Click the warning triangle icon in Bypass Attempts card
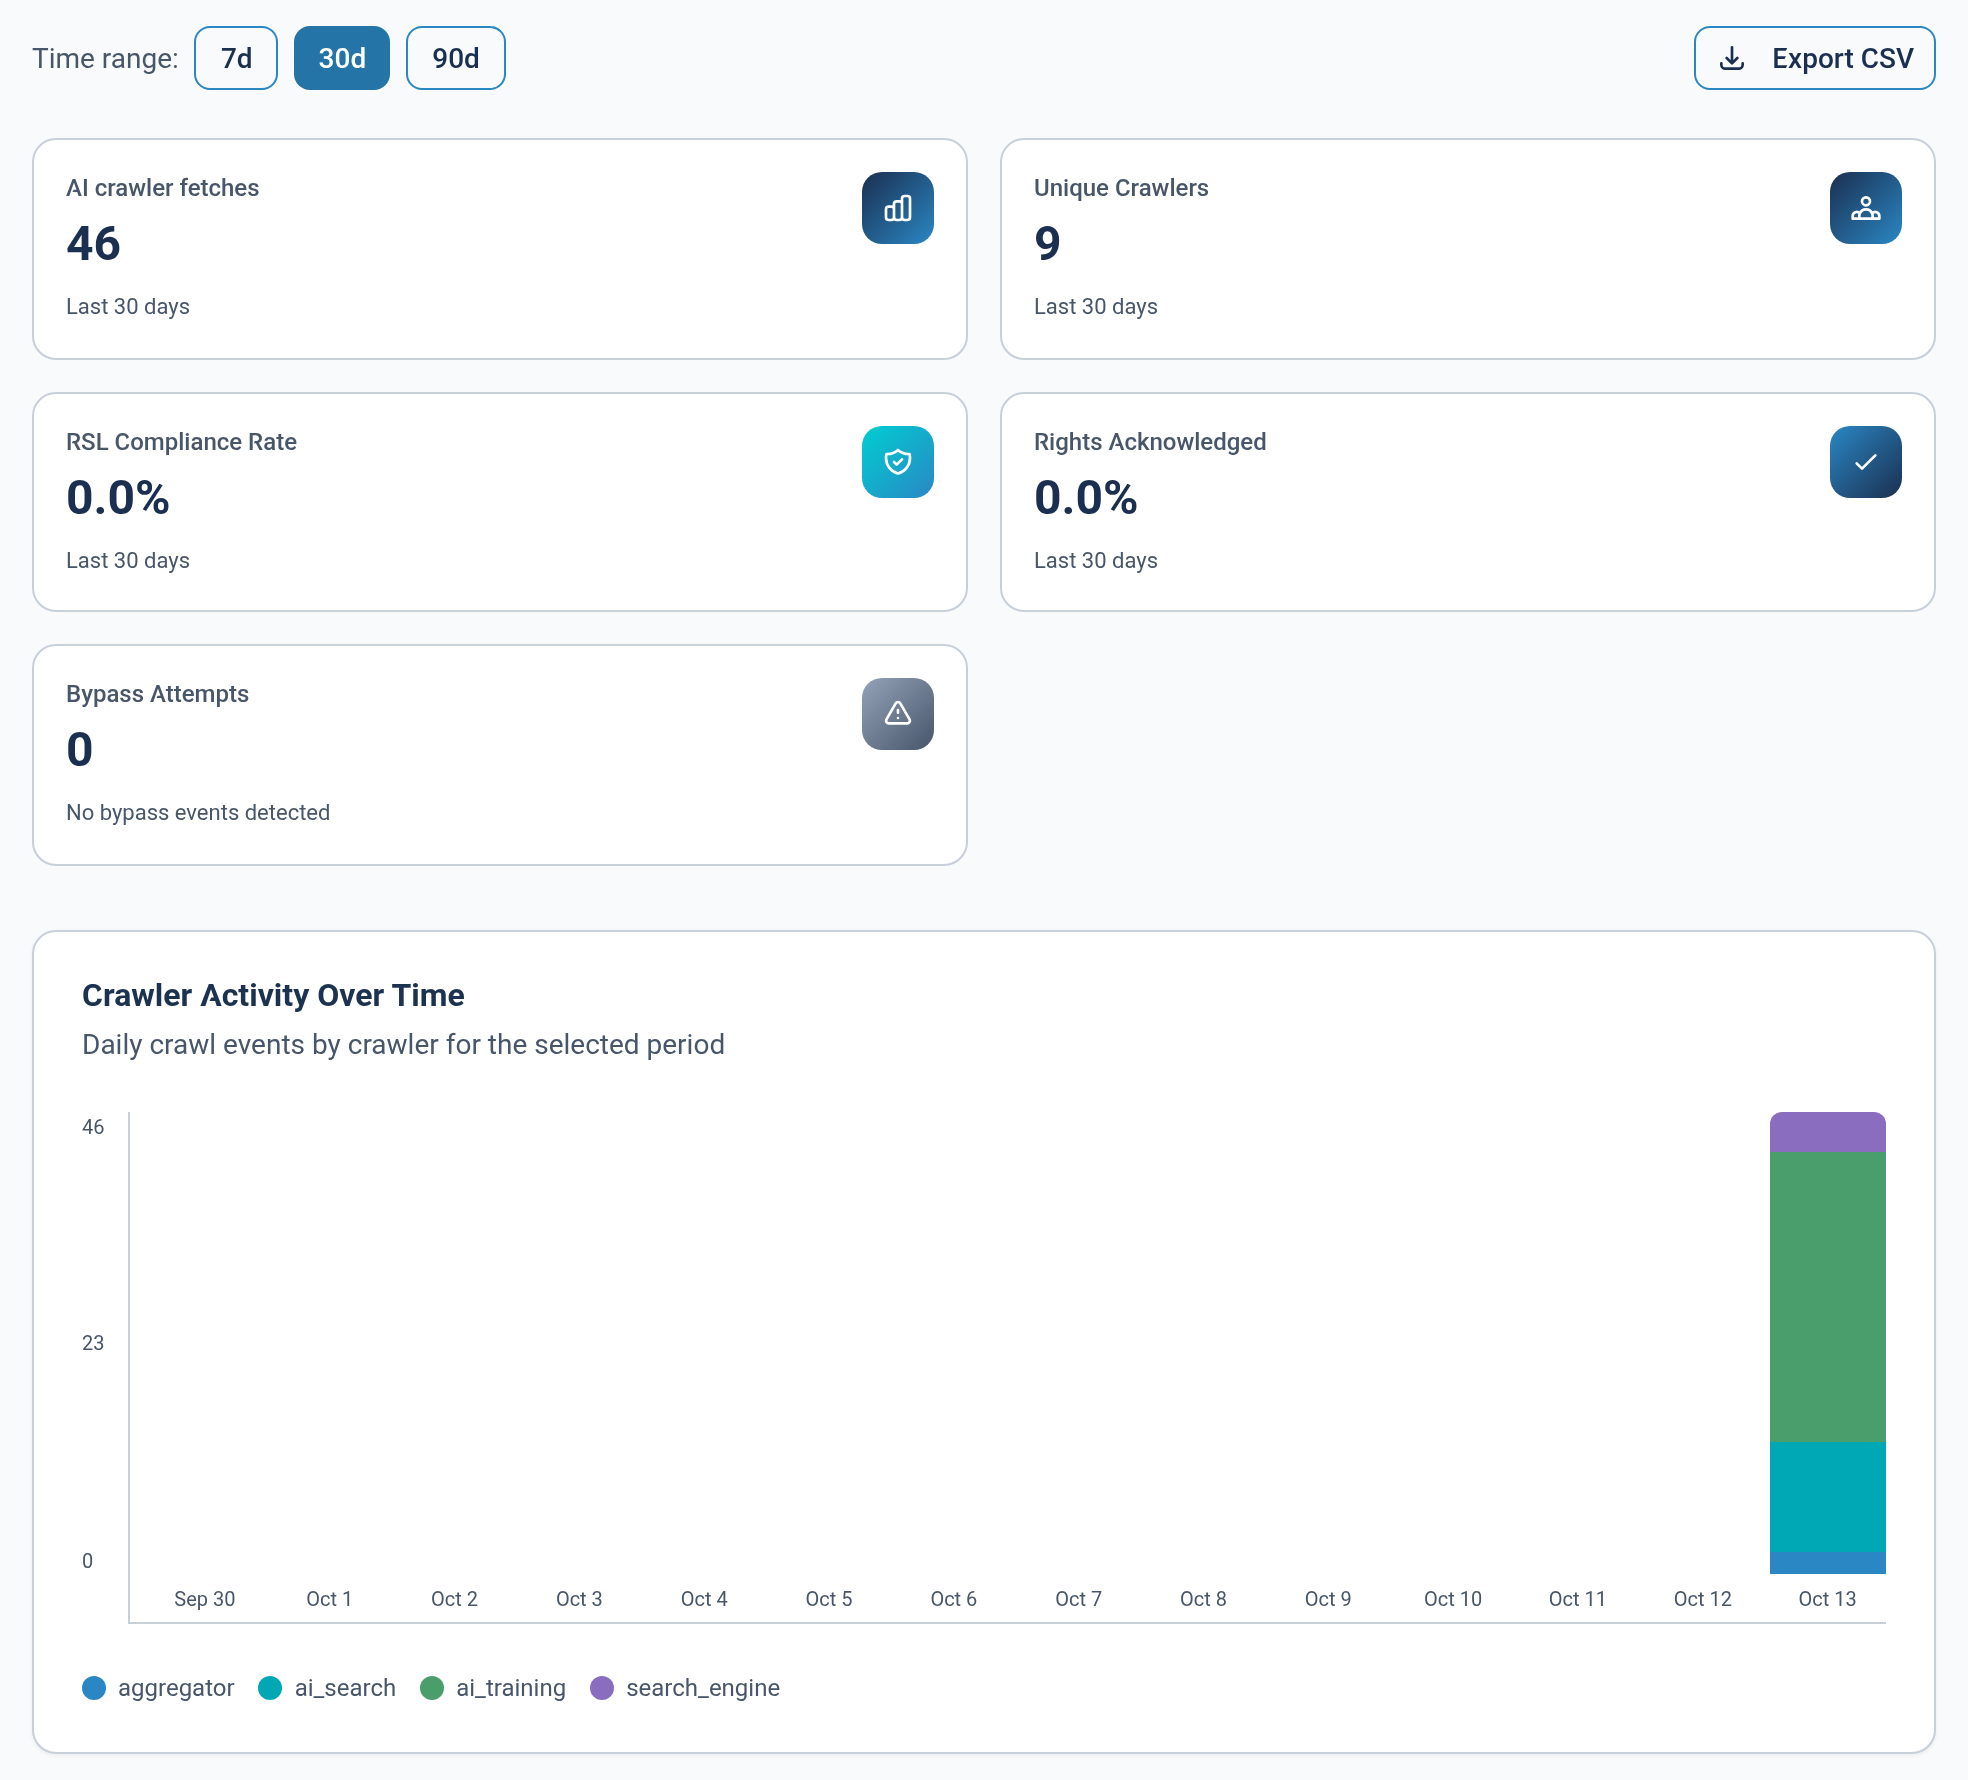The width and height of the screenshot is (1968, 1780). click(898, 714)
